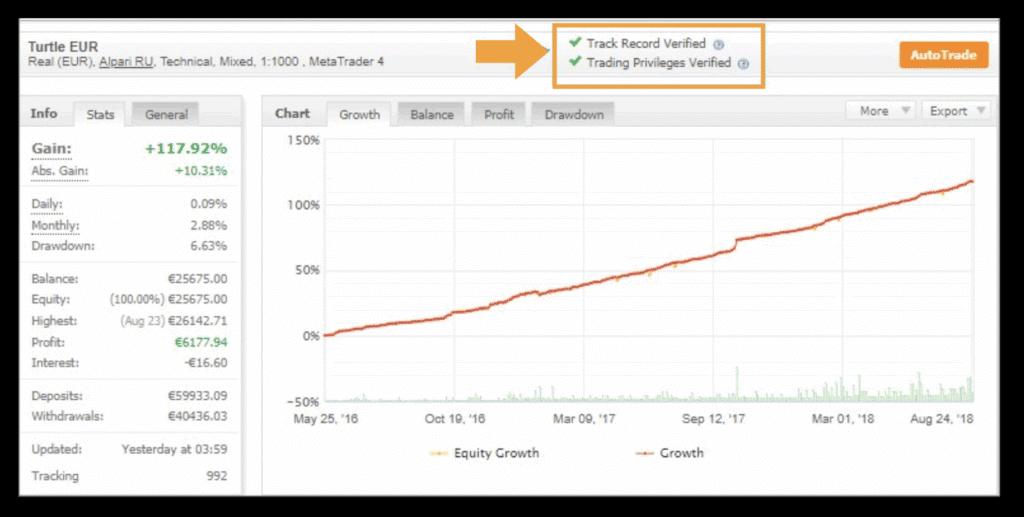Screen dimensions: 1024x517
Task: Click the help icon beside Track Record Verified
Action: point(719,44)
